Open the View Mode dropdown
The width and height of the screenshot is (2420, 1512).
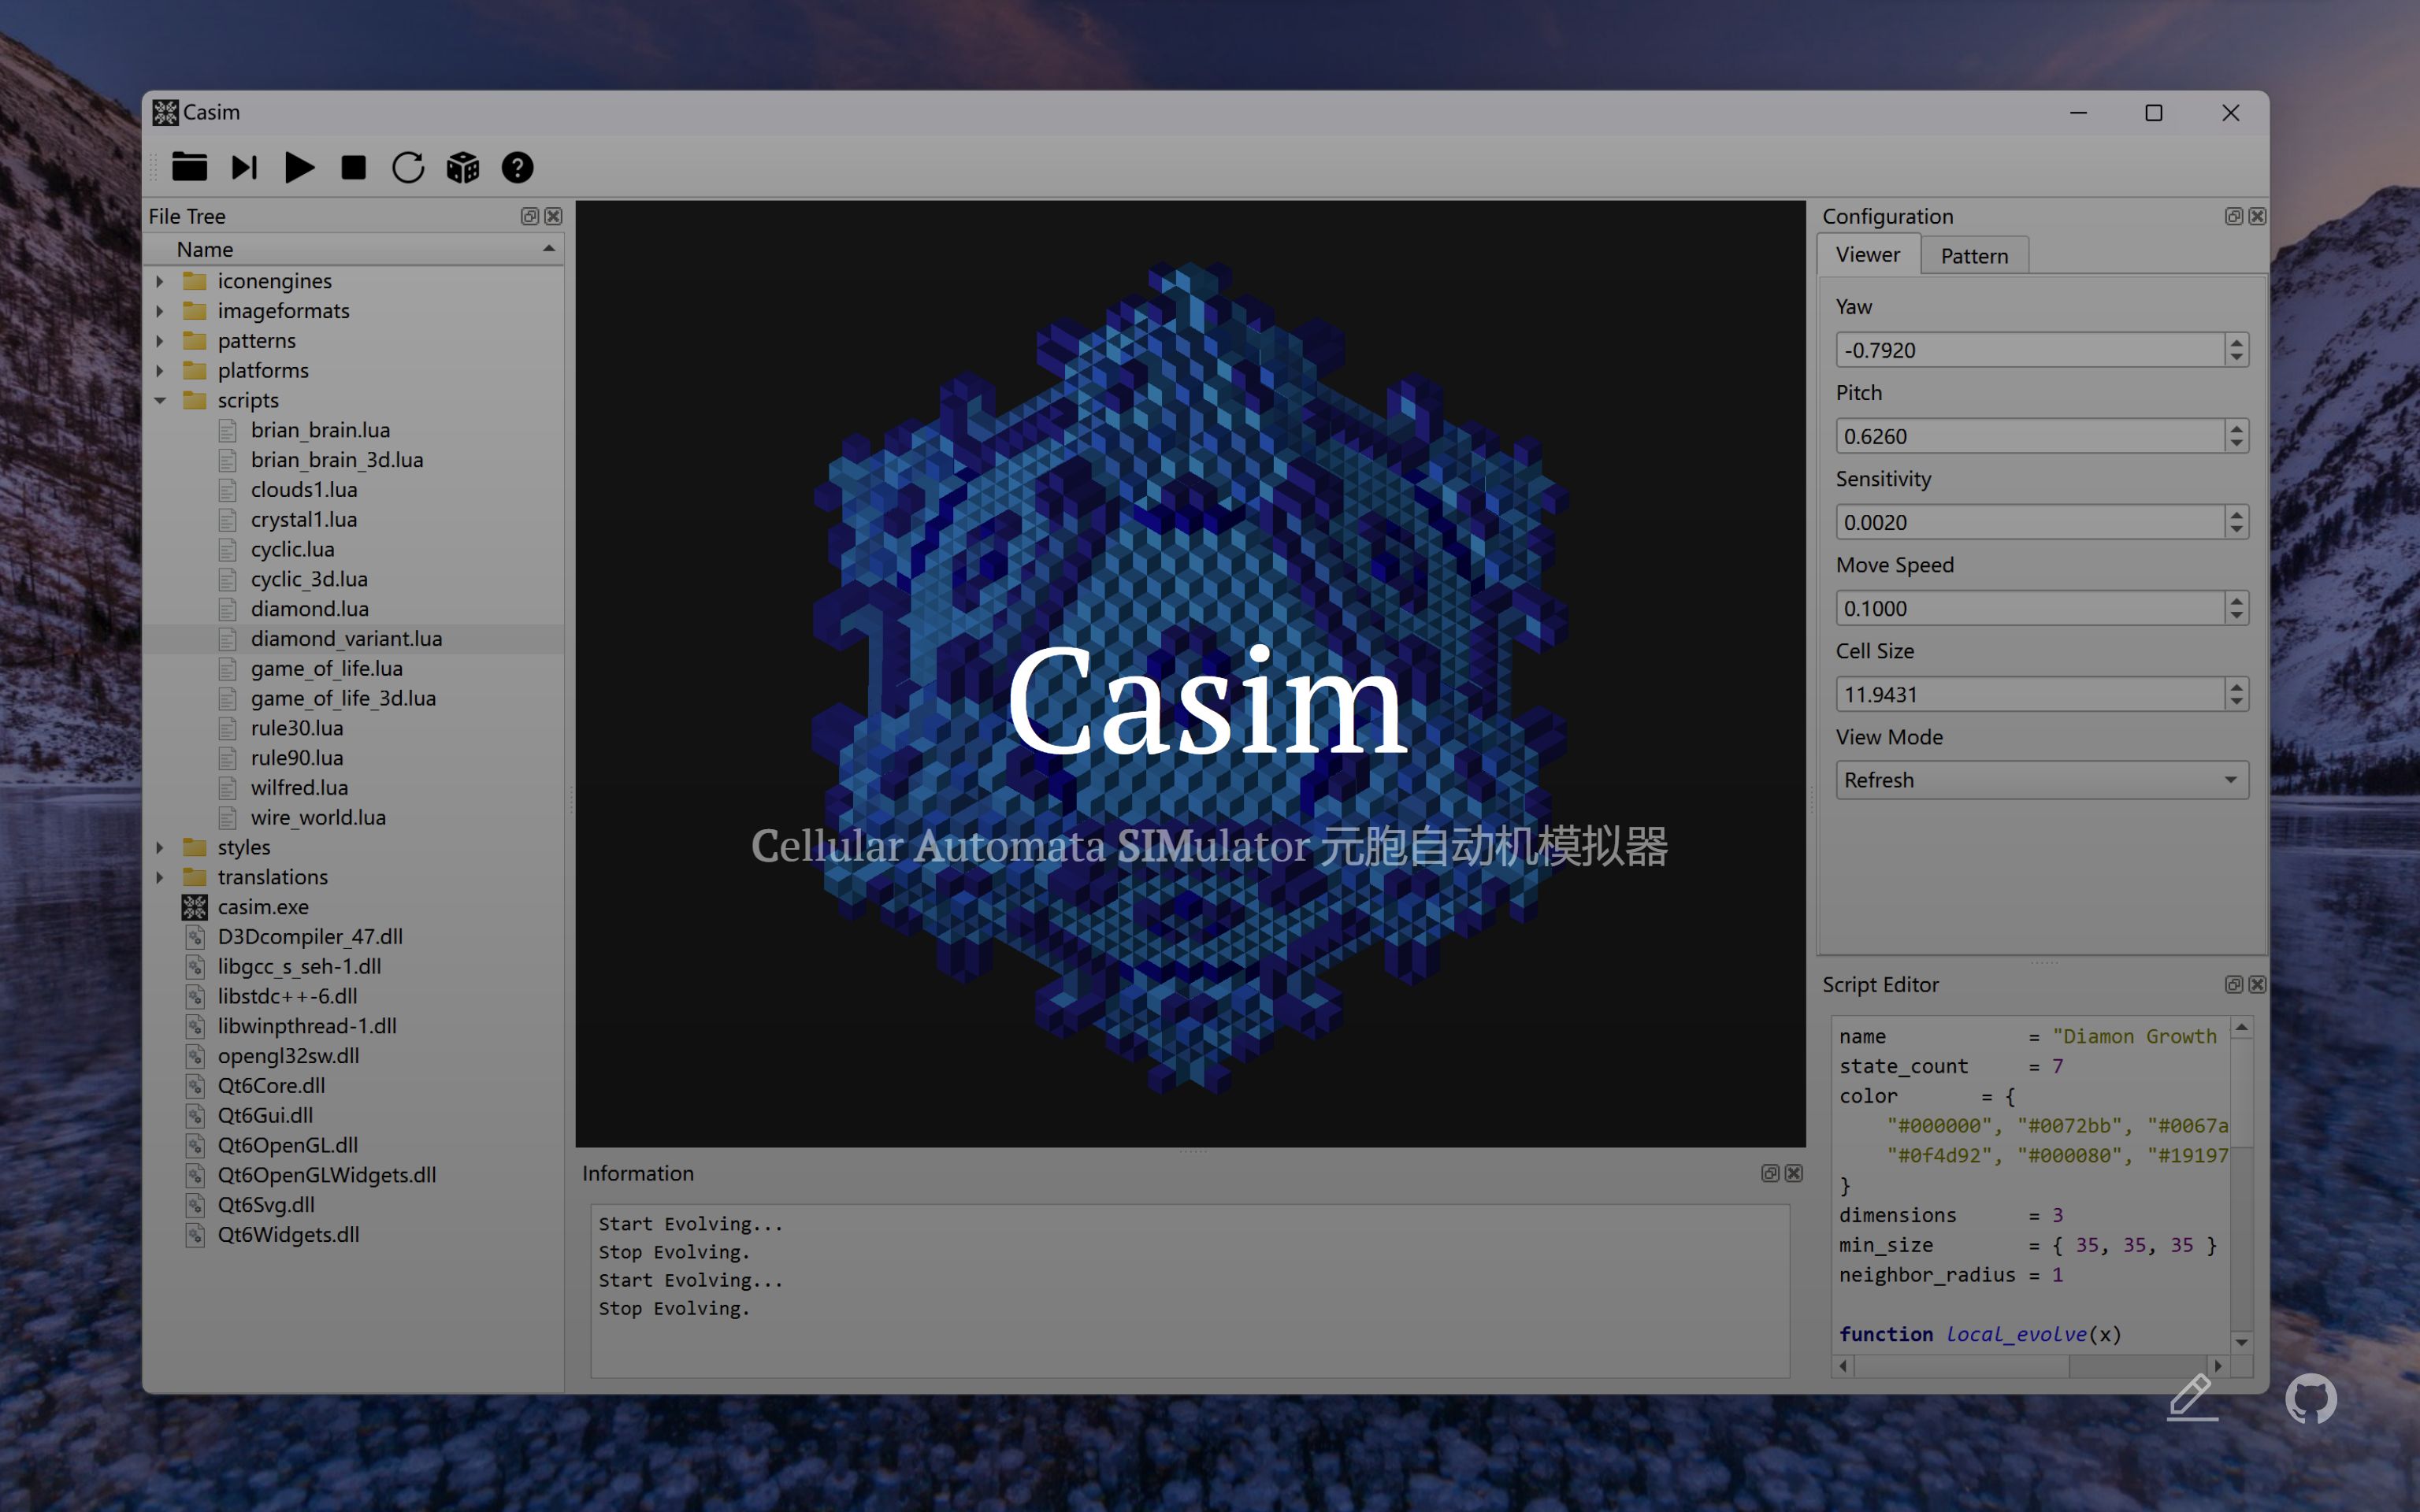point(2041,780)
